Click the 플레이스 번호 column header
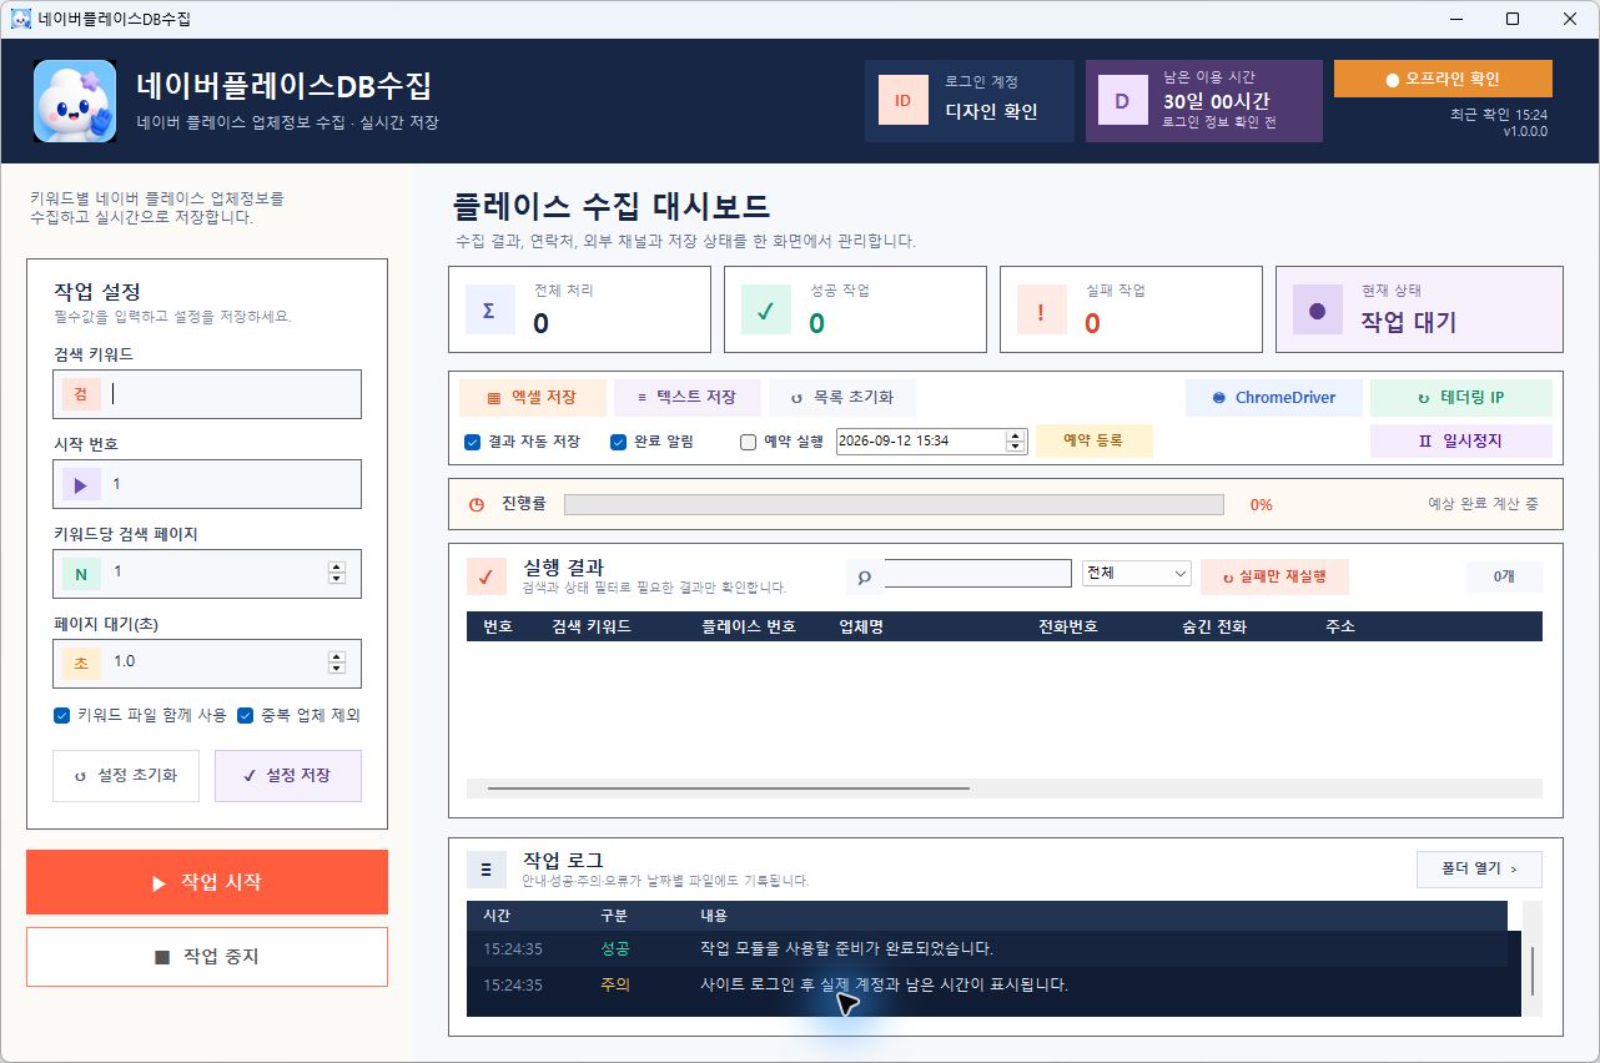Image resolution: width=1600 pixels, height=1063 pixels. (748, 626)
